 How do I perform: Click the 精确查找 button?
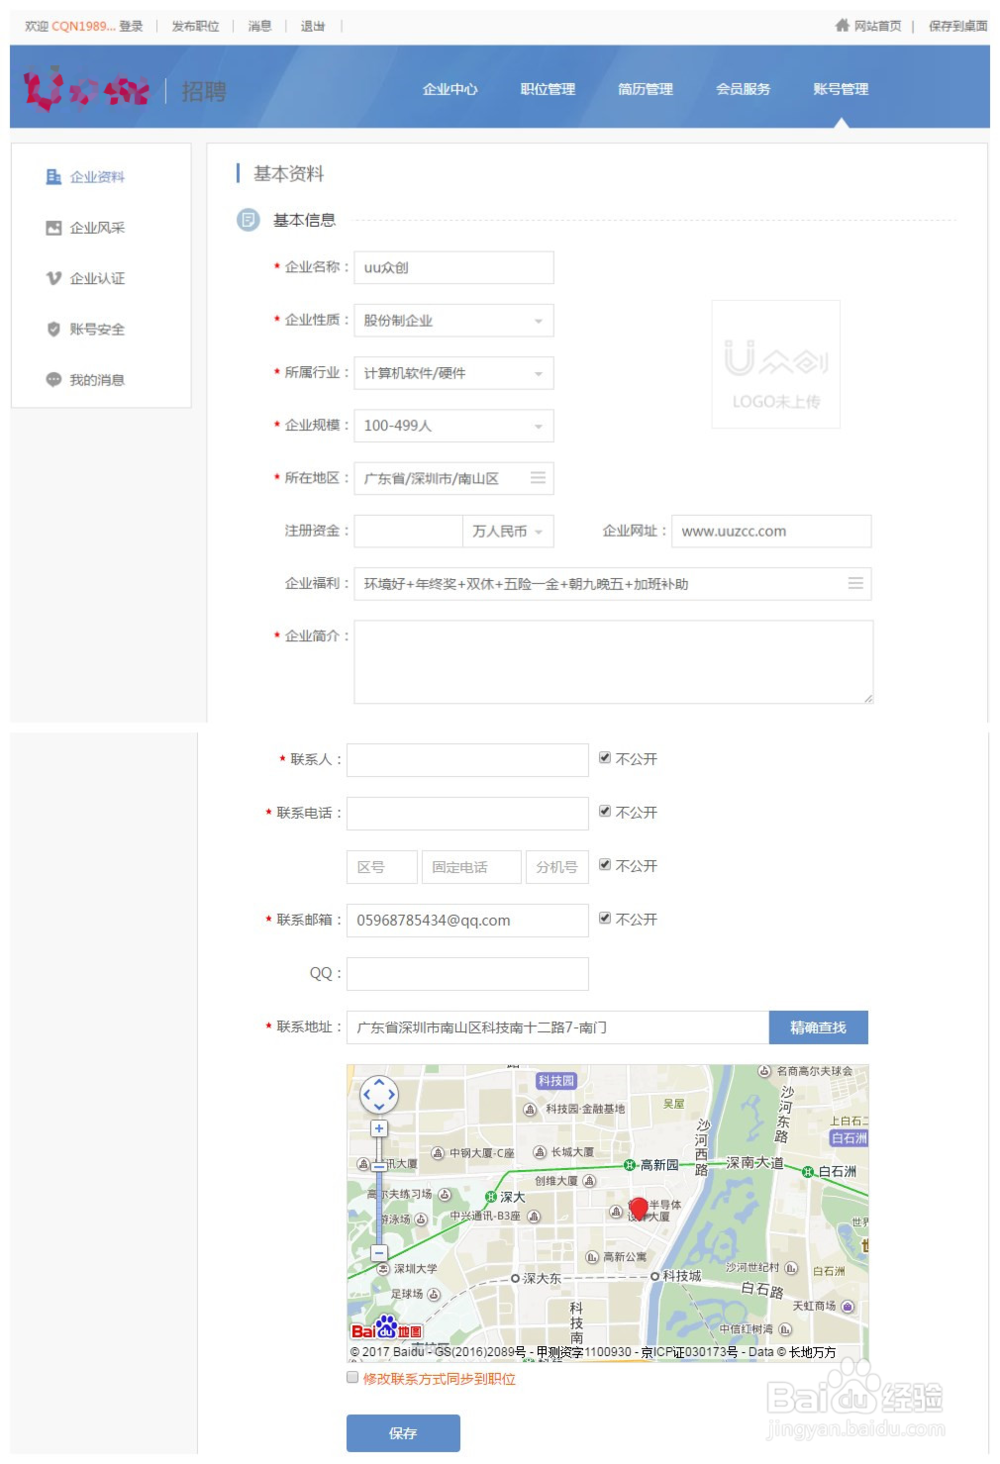coord(818,1027)
